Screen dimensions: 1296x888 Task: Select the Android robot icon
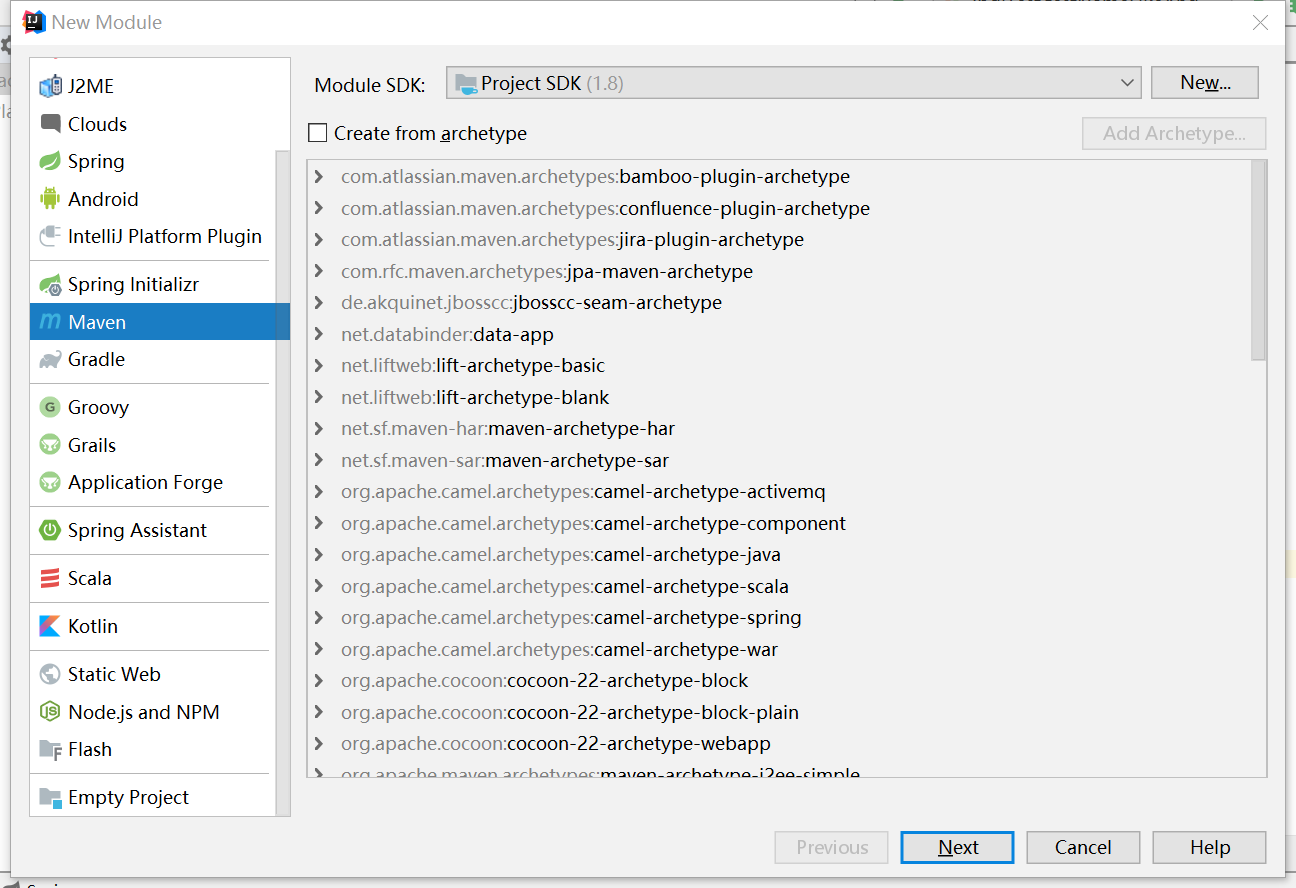click(50, 199)
